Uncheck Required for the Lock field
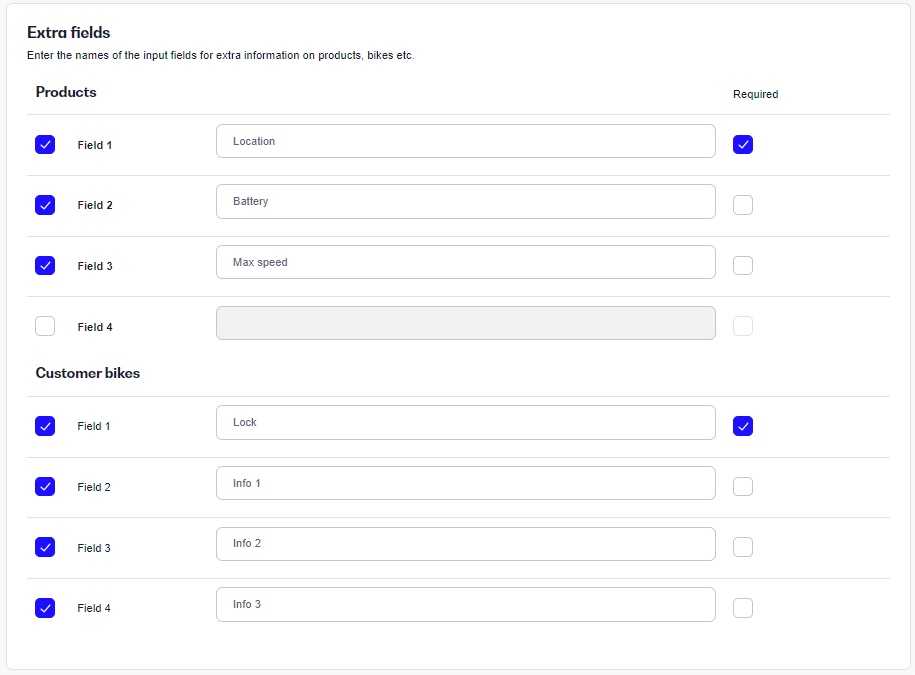Screen dimensions: 915x675 [x=743, y=426]
